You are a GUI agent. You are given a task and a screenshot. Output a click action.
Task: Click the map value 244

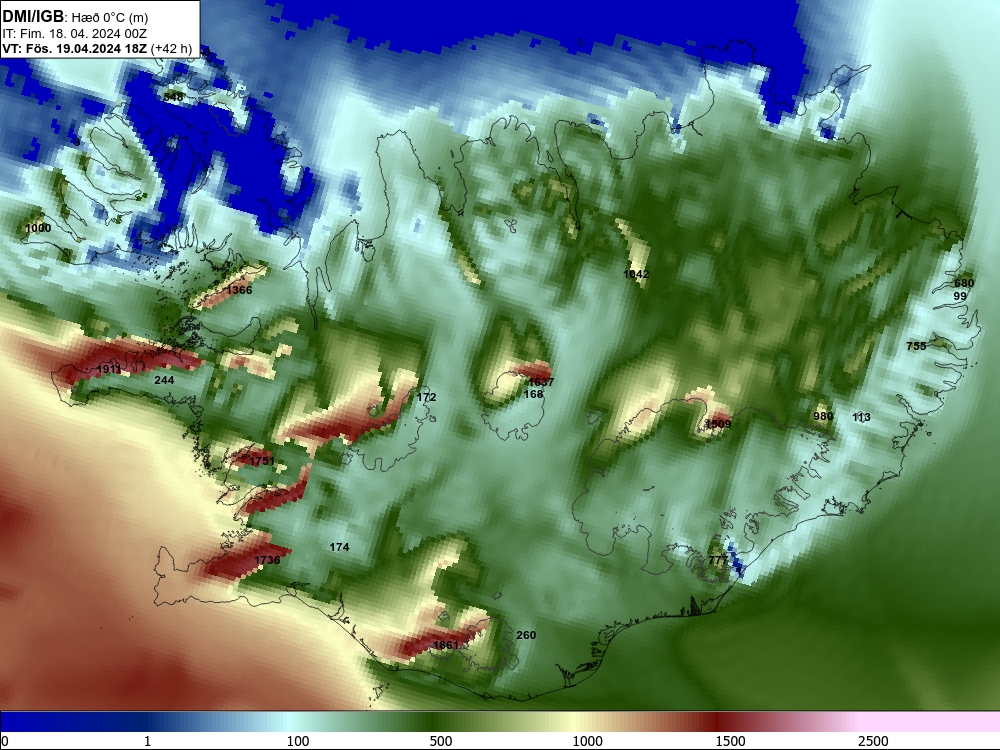164,380
